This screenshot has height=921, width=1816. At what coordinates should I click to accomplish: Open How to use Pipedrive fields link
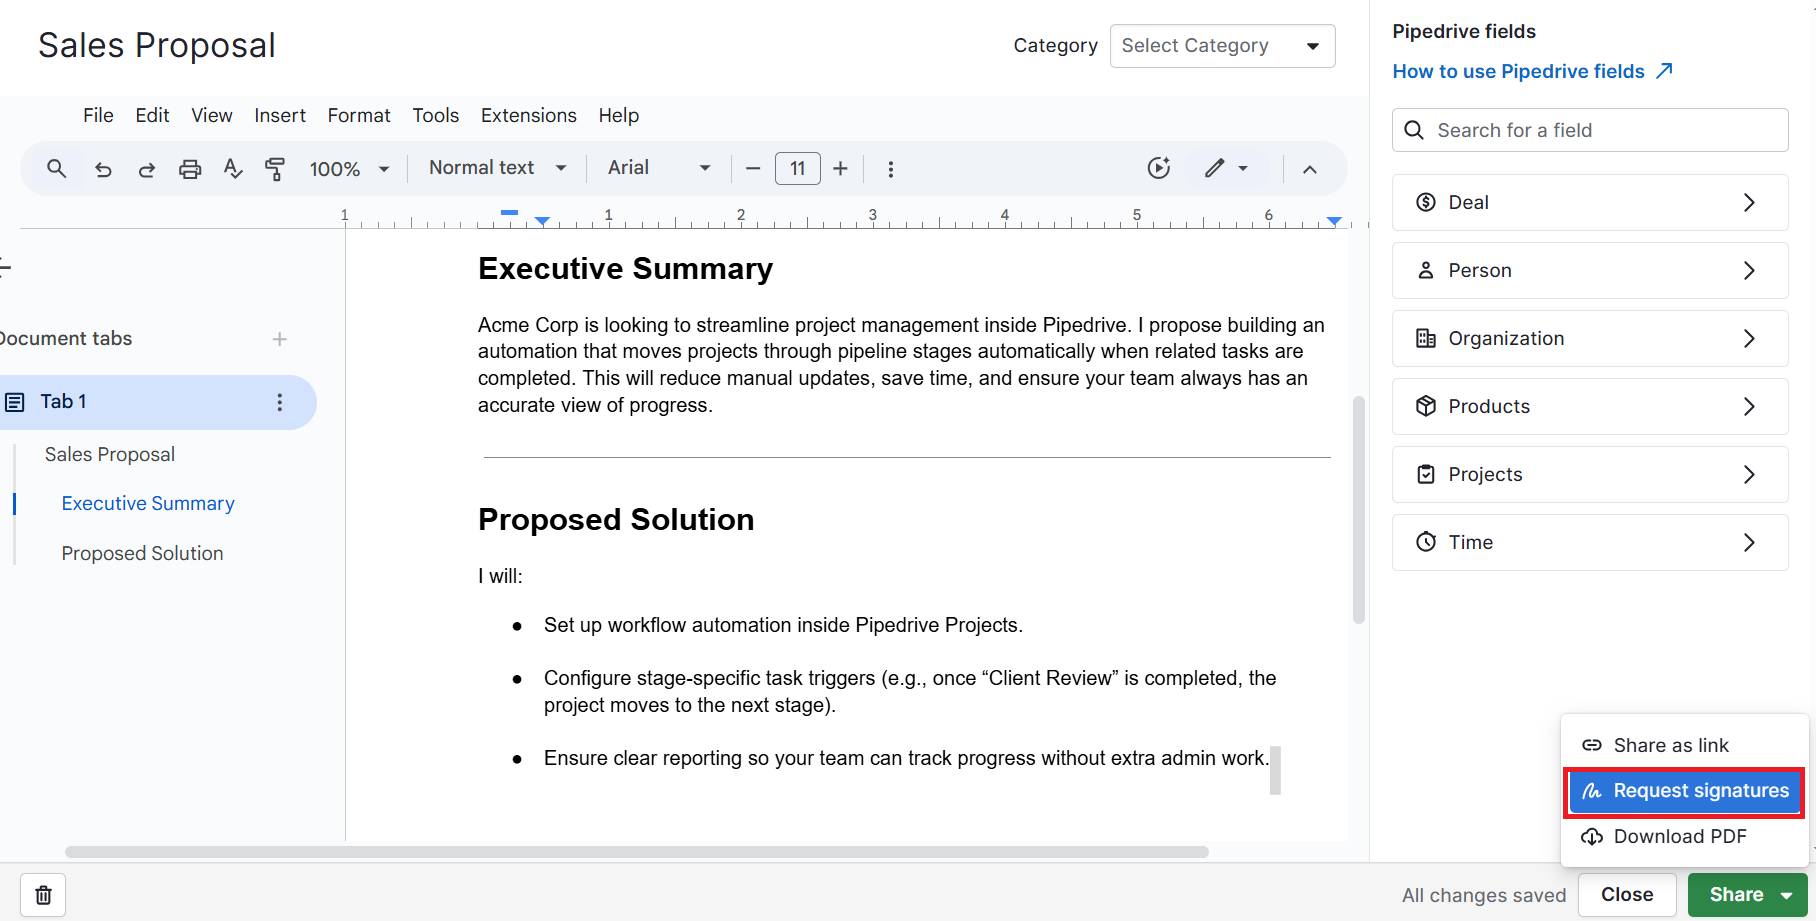coord(1533,71)
